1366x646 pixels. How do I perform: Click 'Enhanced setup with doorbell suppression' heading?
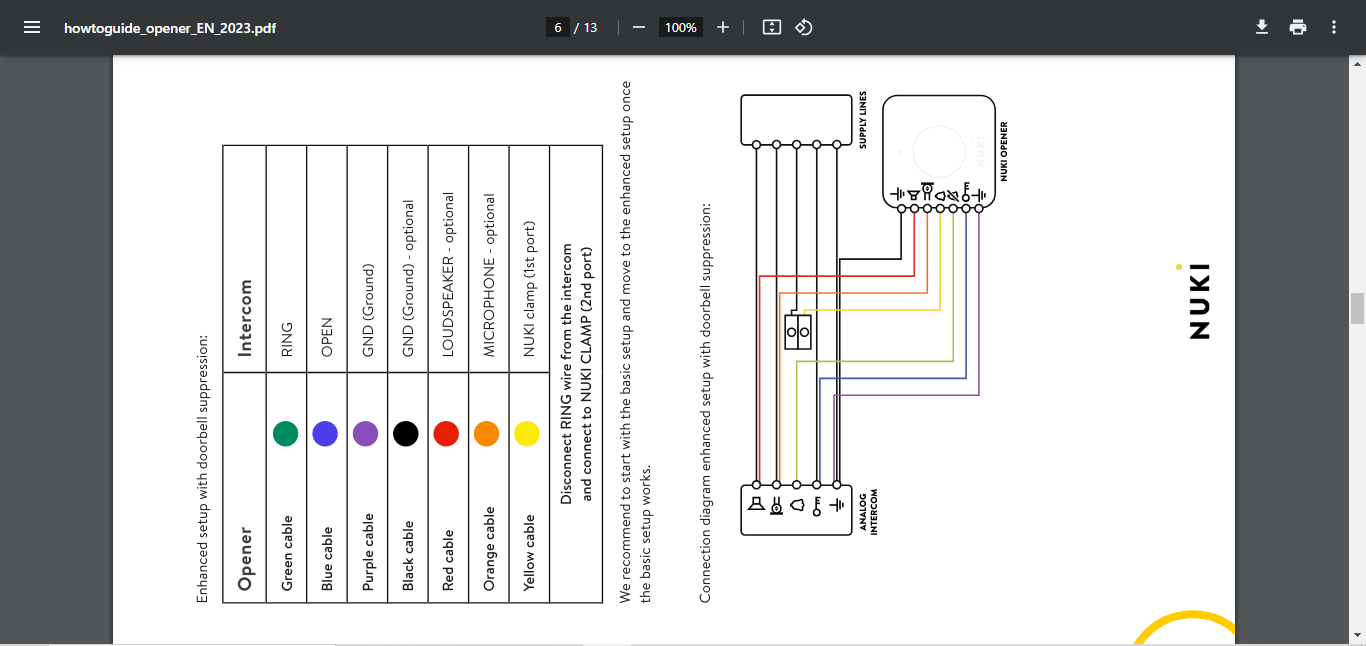[203, 467]
